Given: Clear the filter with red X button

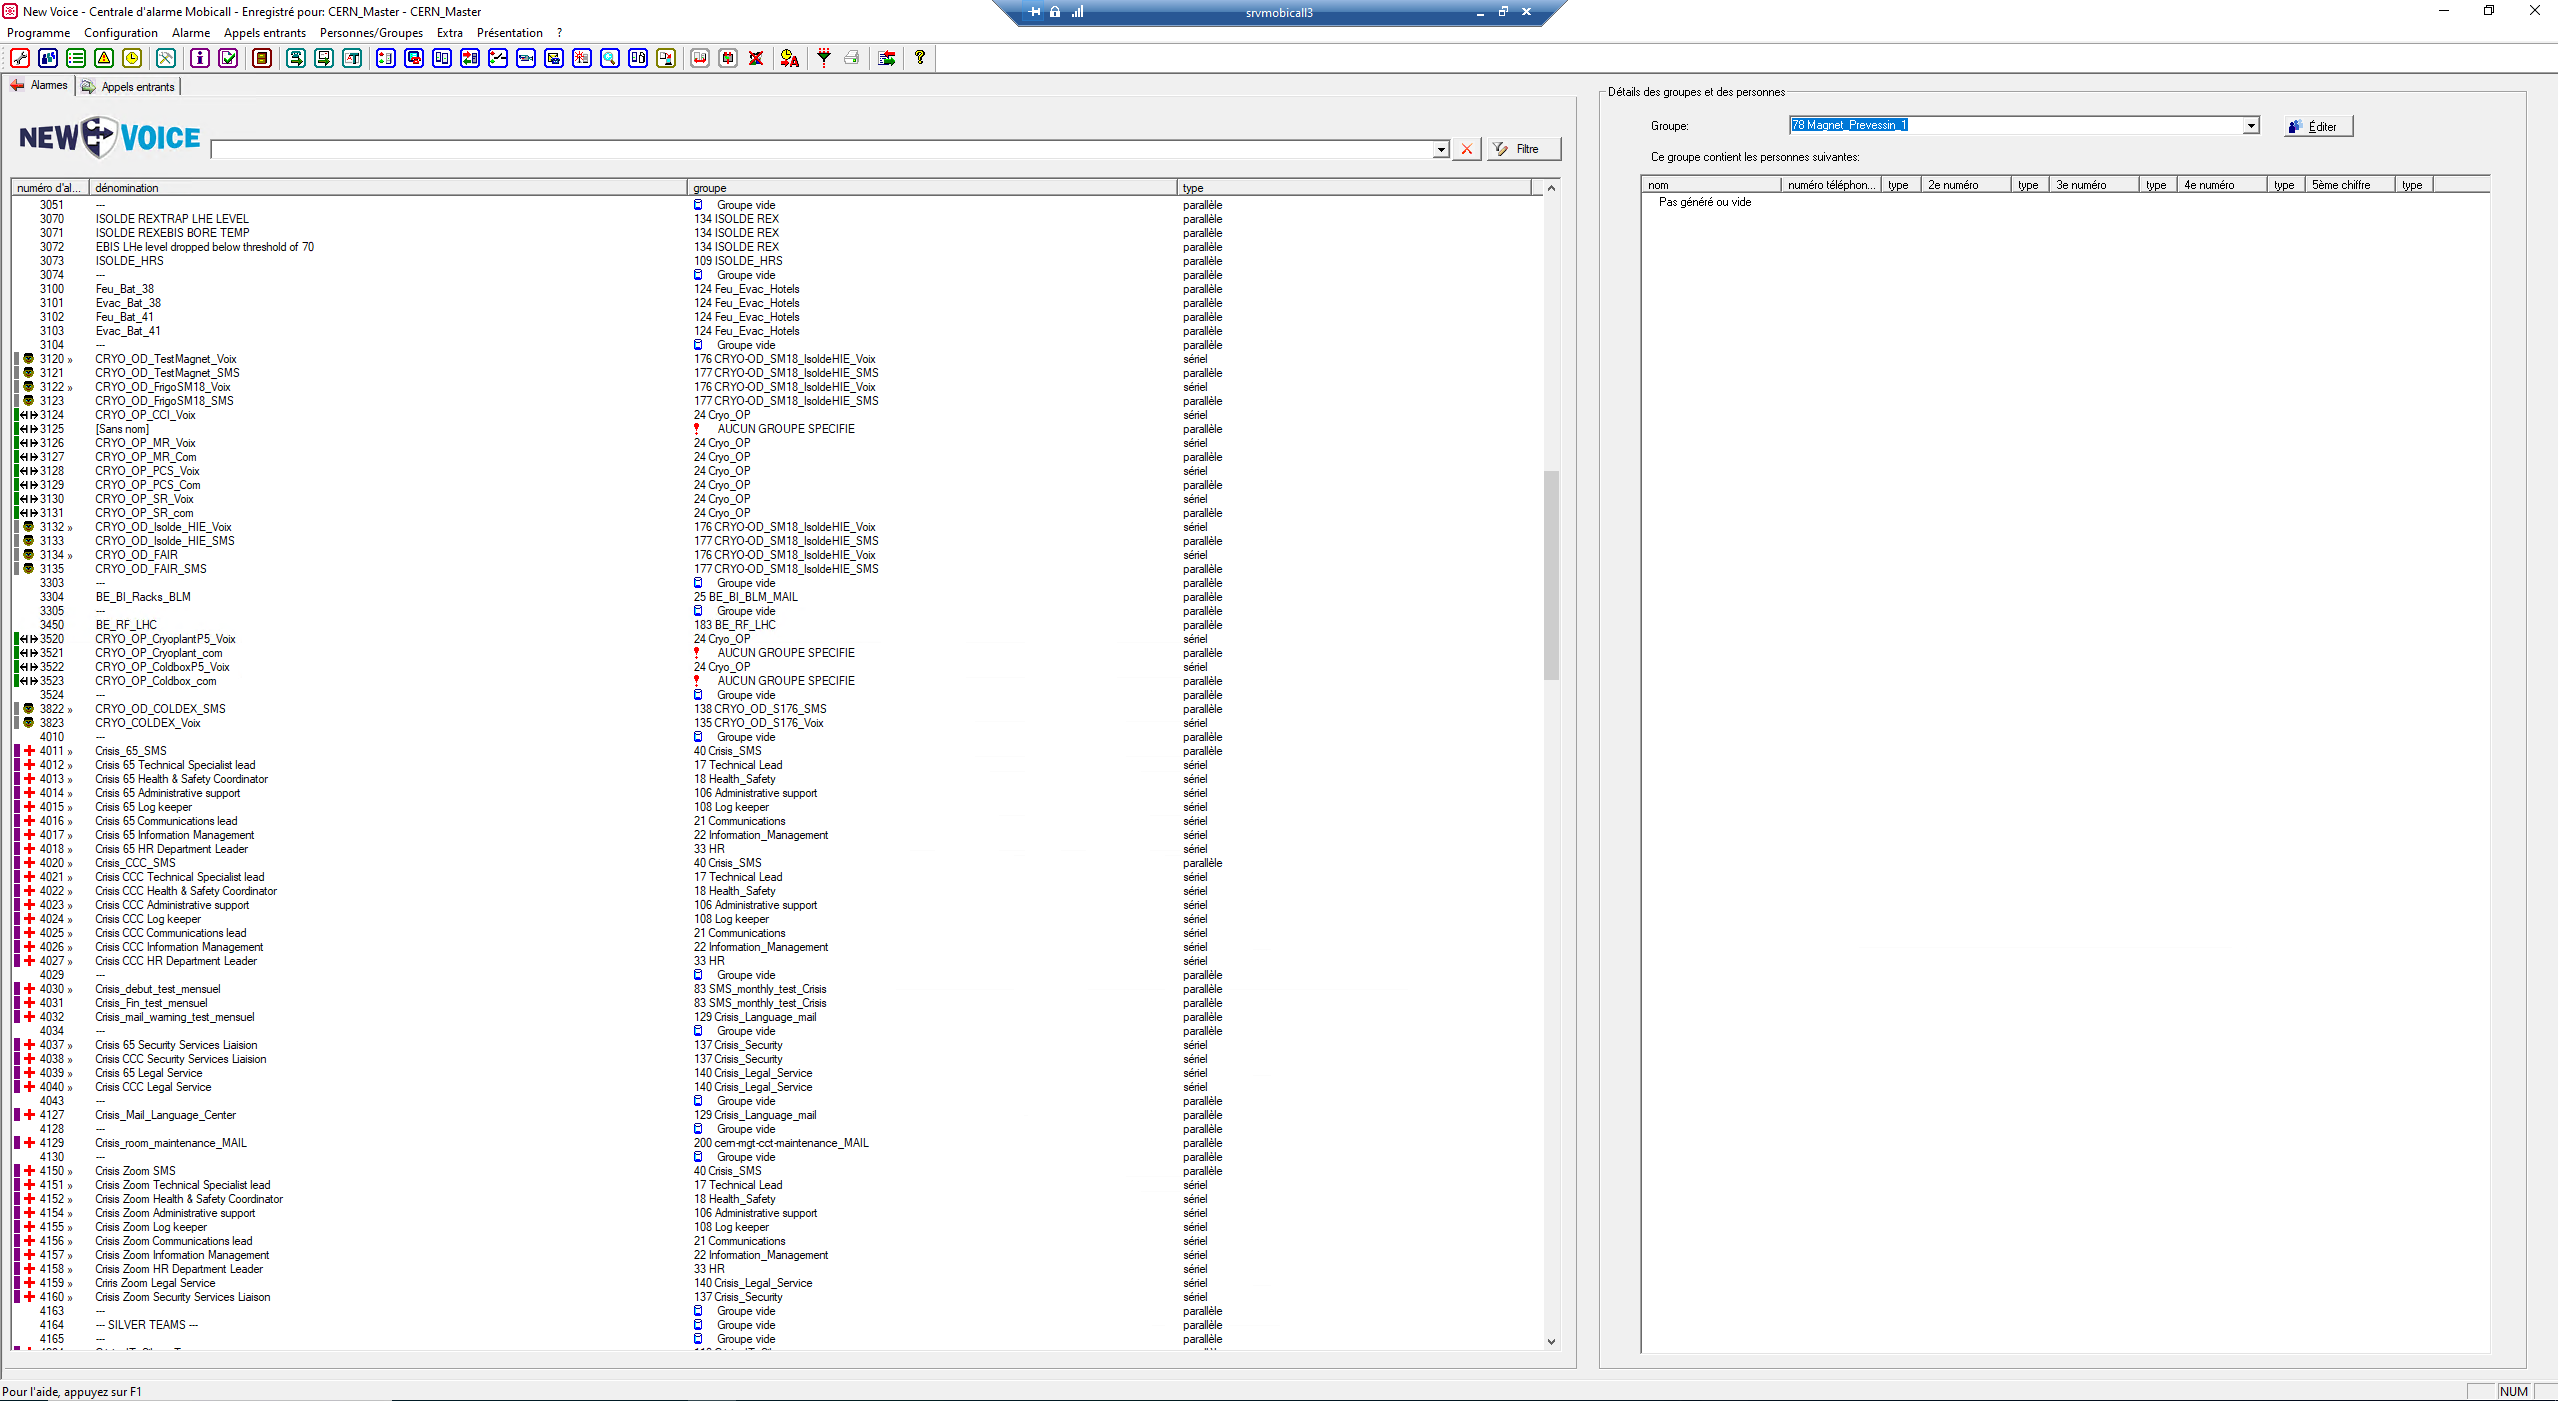Looking at the screenshot, I should (1467, 149).
